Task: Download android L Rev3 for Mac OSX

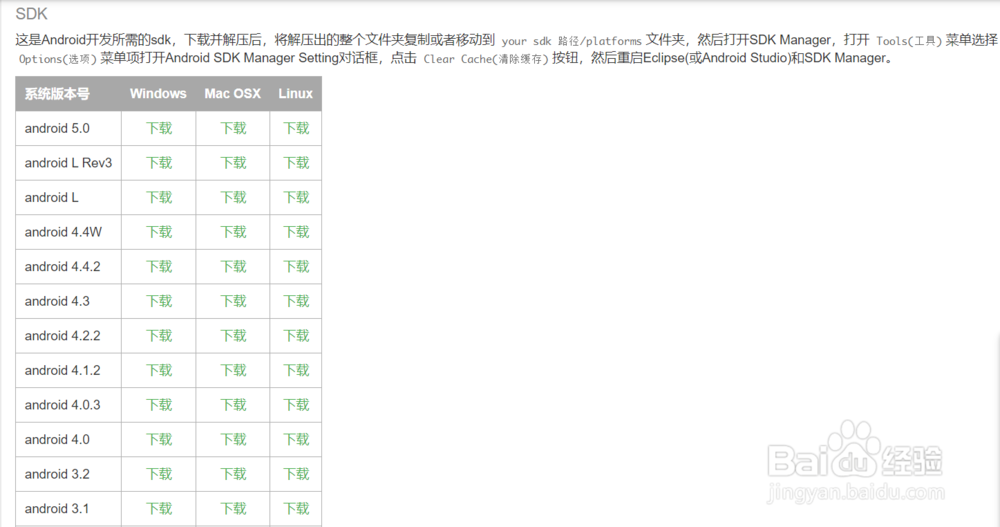Action: (x=233, y=163)
